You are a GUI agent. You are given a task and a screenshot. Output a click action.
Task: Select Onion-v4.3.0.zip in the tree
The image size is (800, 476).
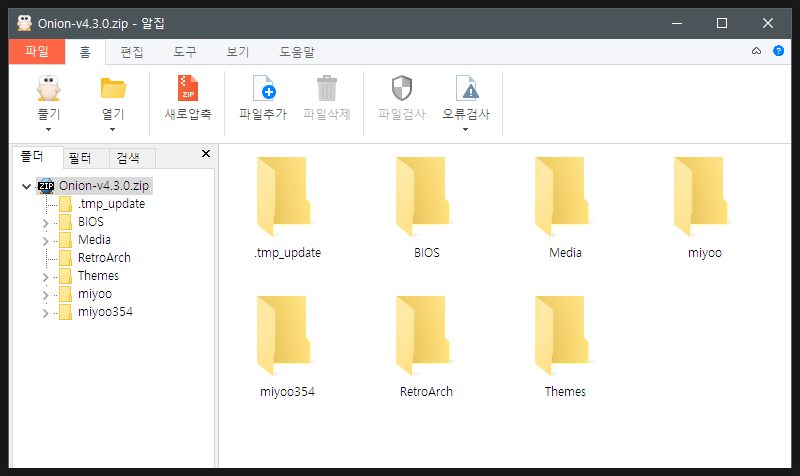click(x=104, y=186)
